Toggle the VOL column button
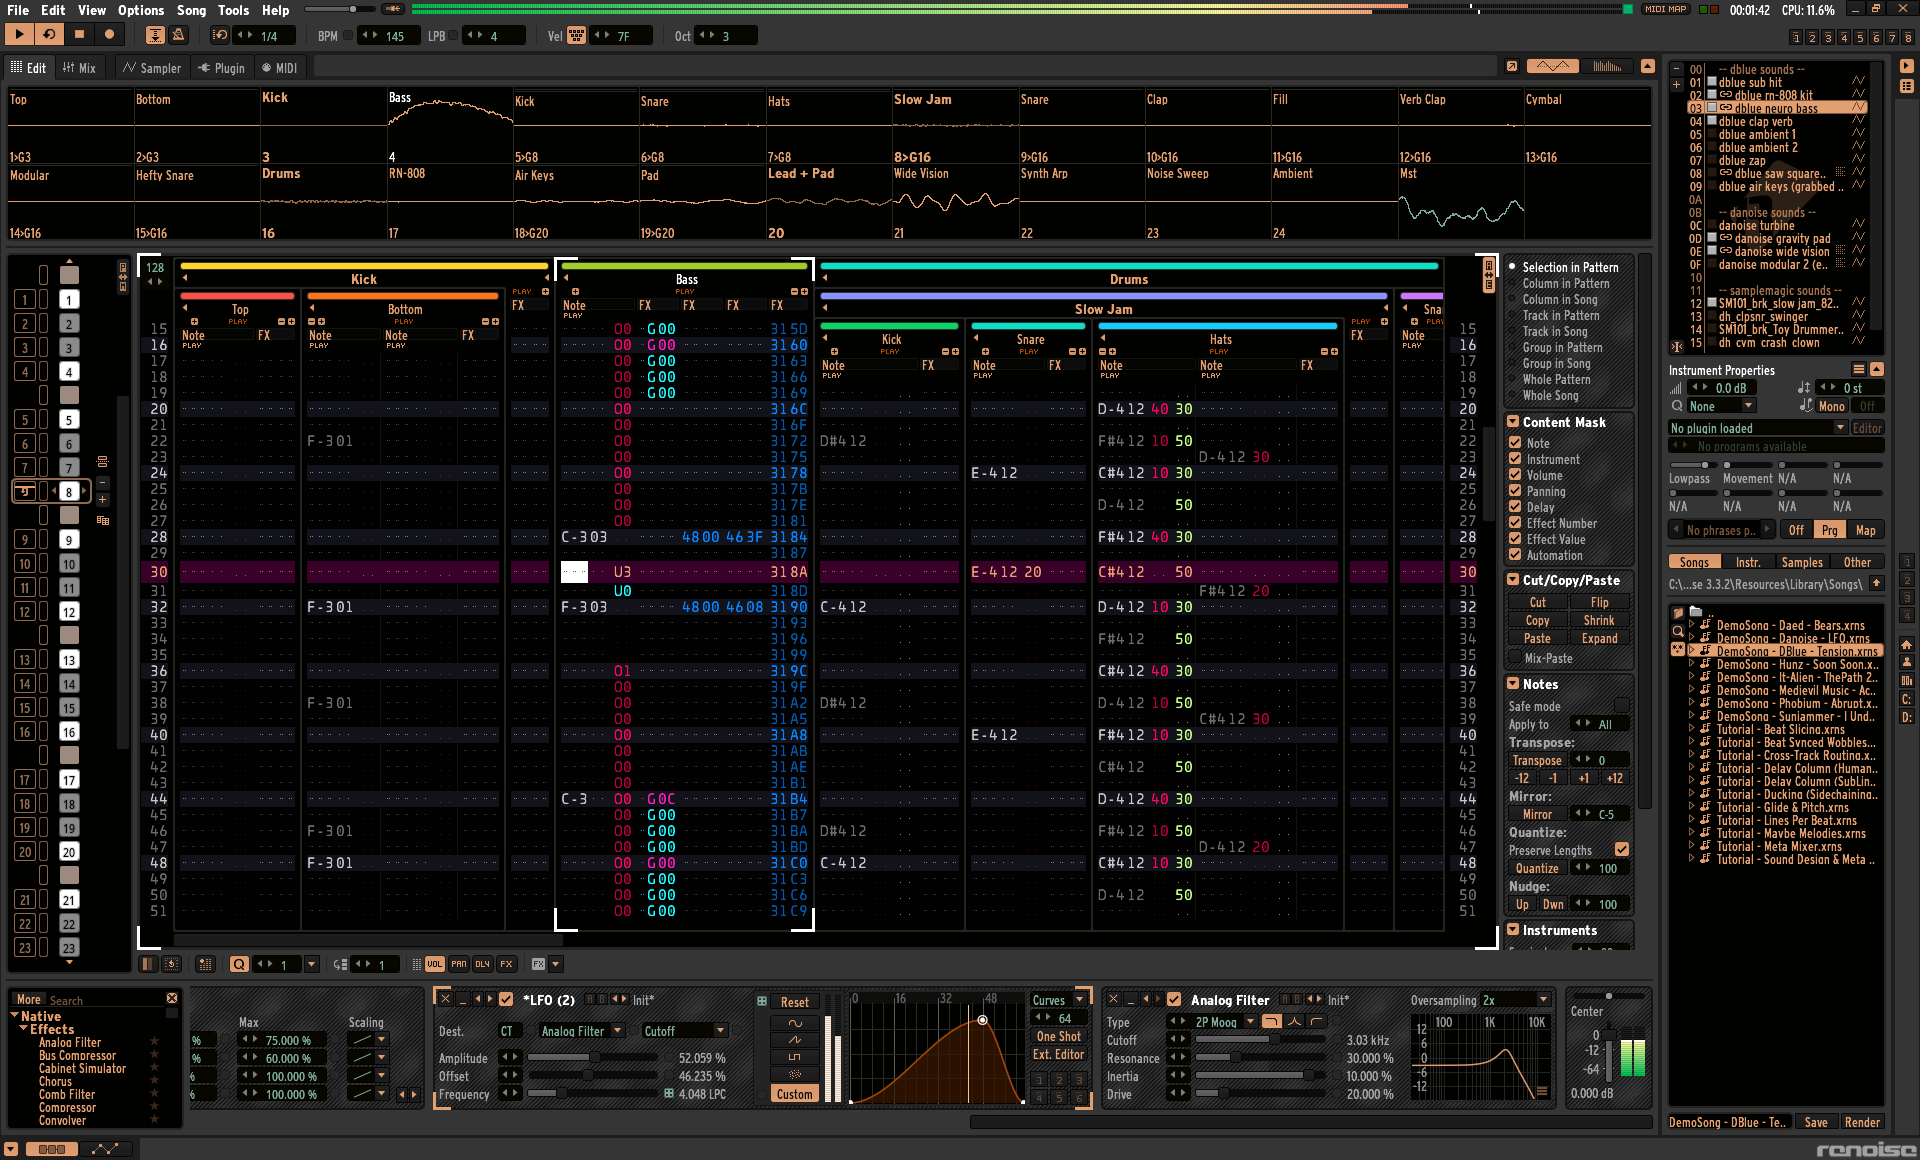 point(434,964)
